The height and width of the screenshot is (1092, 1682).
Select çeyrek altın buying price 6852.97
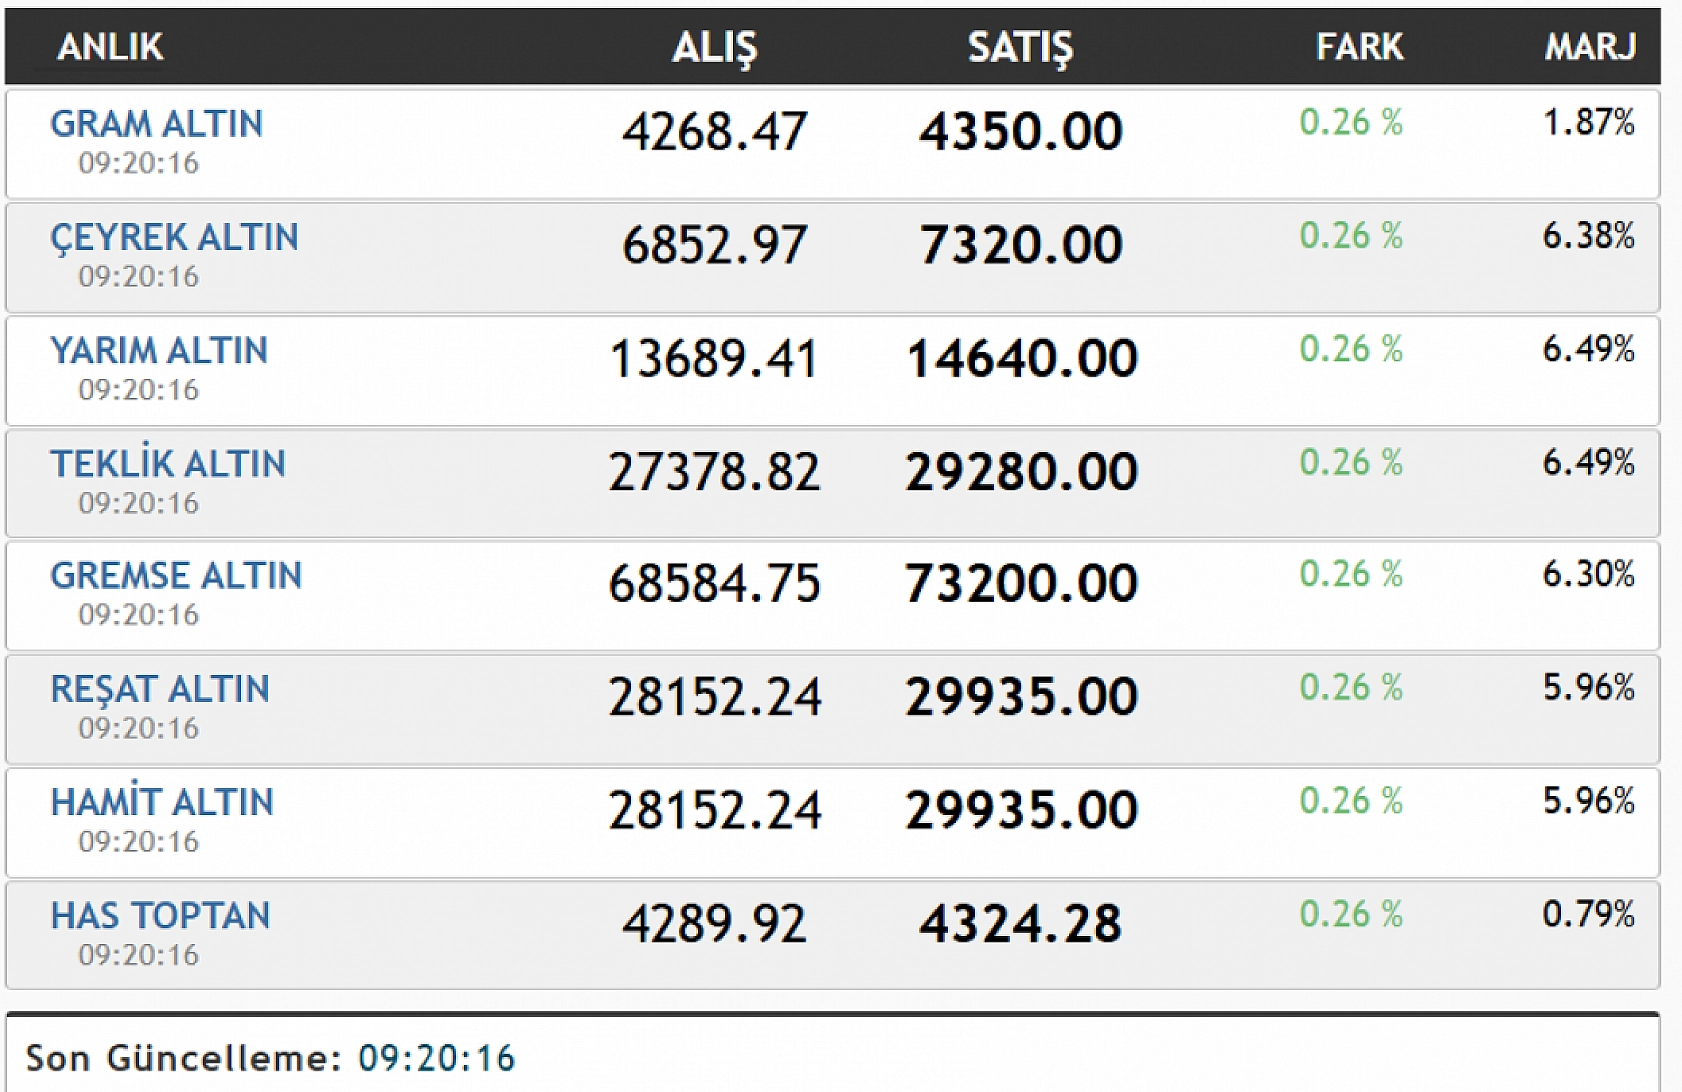pyautogui.click(x=714, y=246)
